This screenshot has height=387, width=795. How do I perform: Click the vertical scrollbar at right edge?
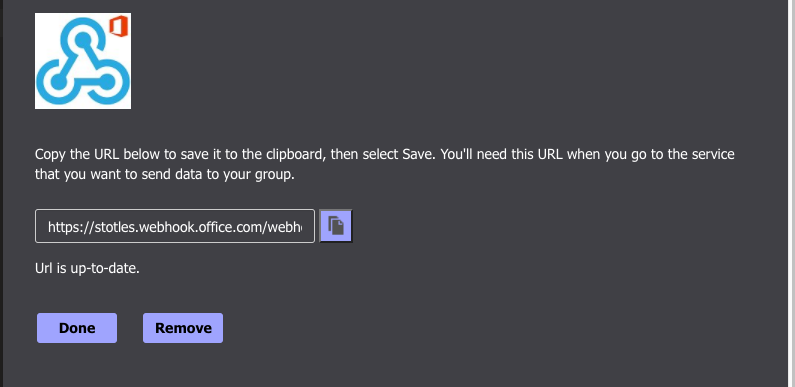(x=791, y=193)
